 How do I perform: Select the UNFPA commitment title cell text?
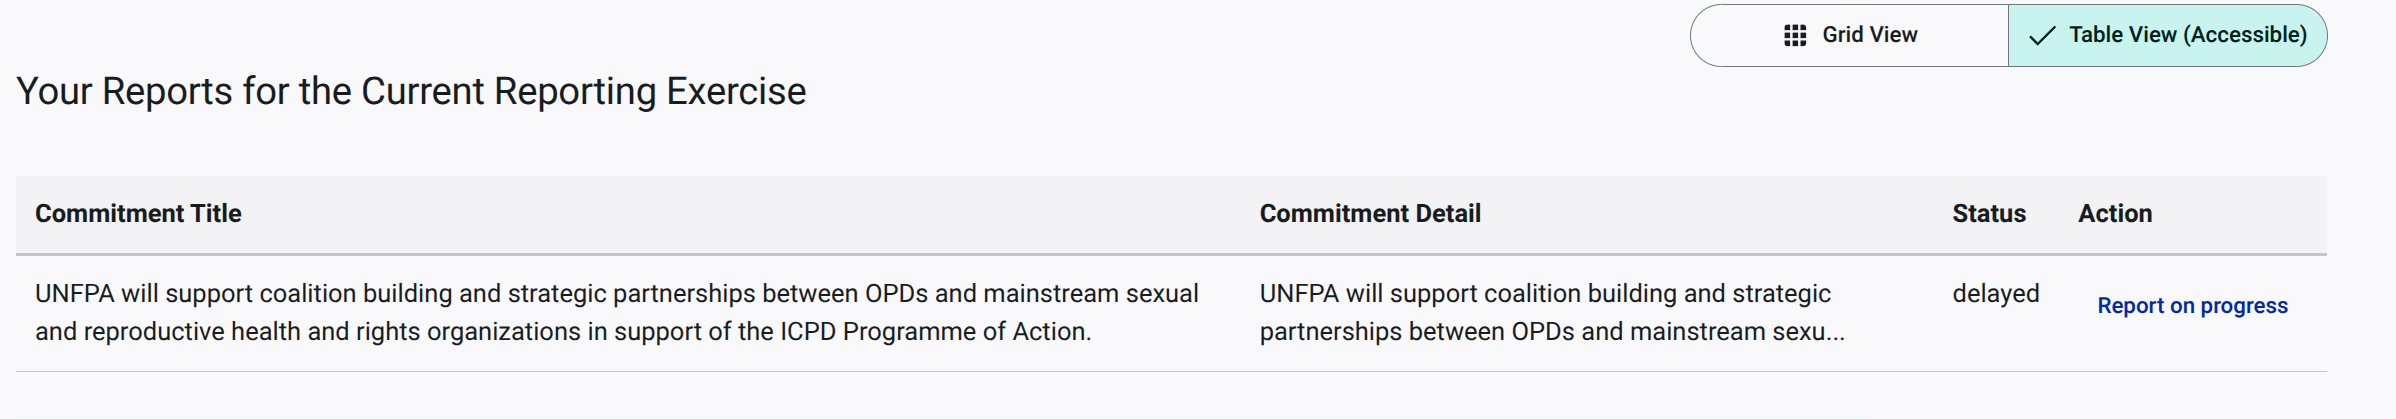tap(617, 312)
